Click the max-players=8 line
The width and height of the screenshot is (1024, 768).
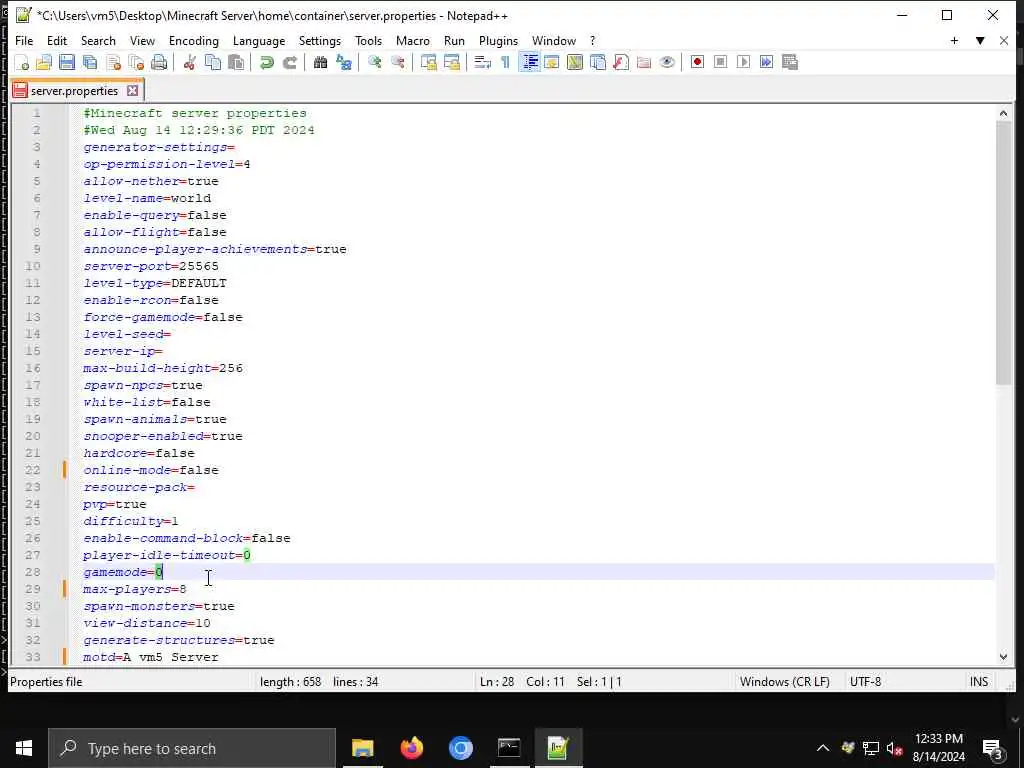tap(135, 589)
